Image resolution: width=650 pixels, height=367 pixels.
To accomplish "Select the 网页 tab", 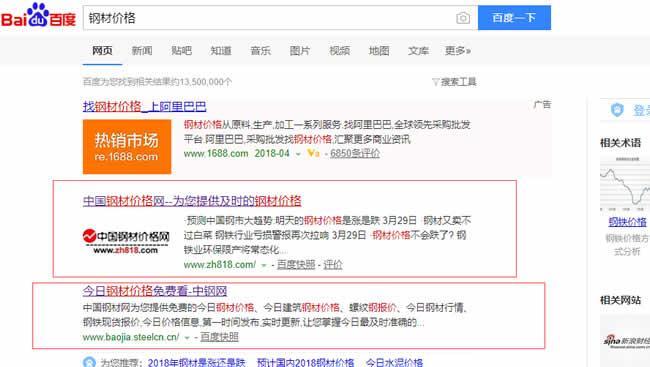I will (x=102, y=51).
